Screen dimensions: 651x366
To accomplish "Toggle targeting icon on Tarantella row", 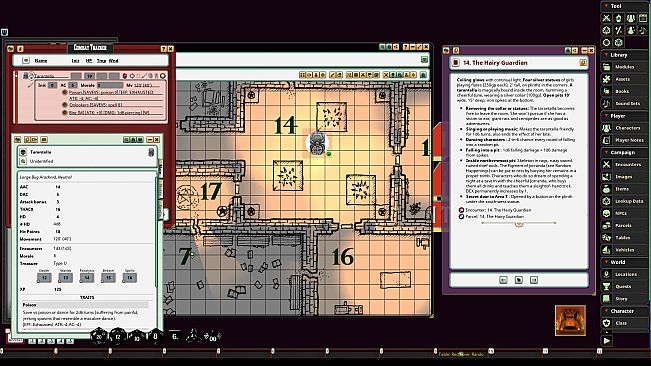I will coord(132,76).
